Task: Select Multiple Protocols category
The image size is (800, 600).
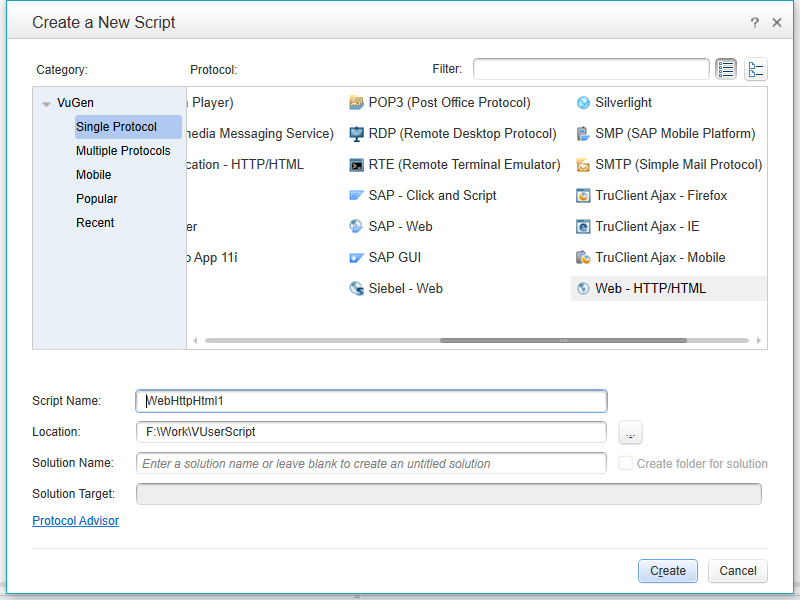Action: click(x=123, y=151)
